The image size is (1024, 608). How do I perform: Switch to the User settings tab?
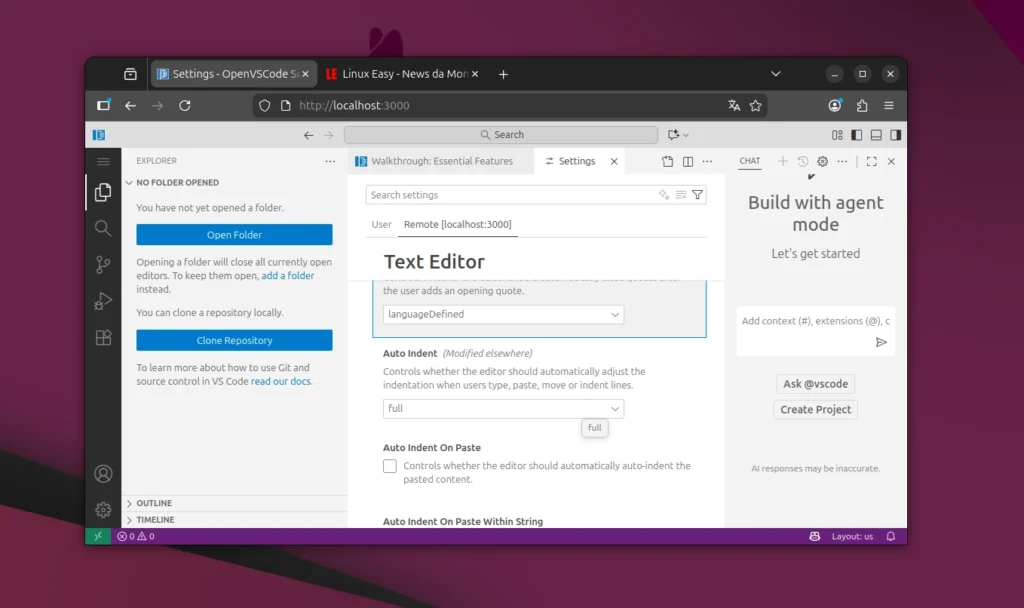coord(380,225)
